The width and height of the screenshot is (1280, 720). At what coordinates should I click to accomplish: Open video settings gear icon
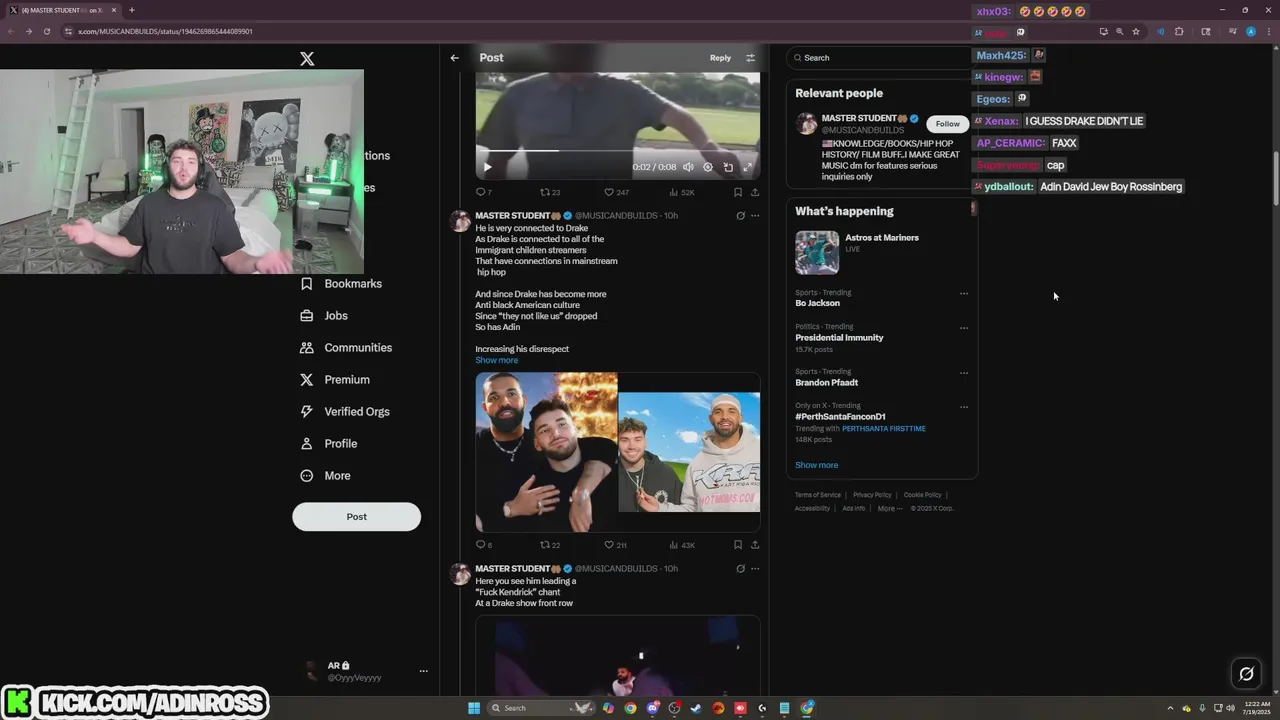(x=708, y=168)
